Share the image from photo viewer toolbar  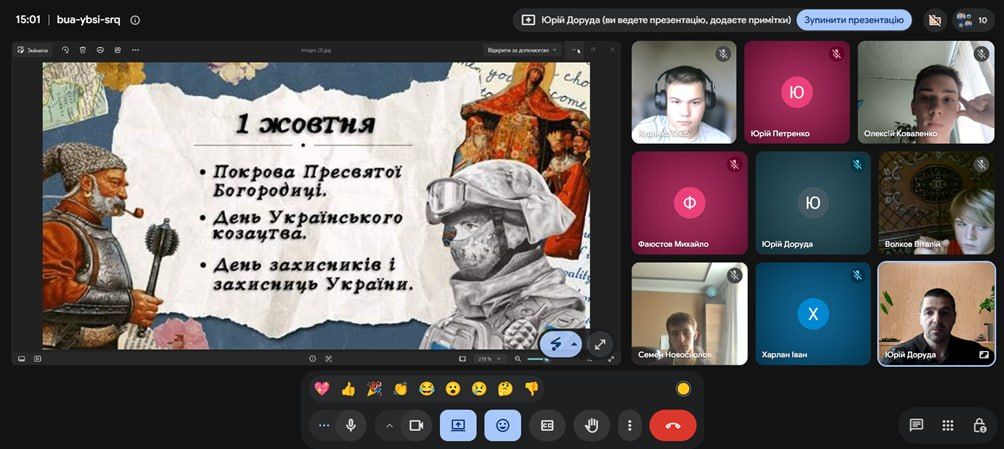pyautogui.click(x=118, y=50)
